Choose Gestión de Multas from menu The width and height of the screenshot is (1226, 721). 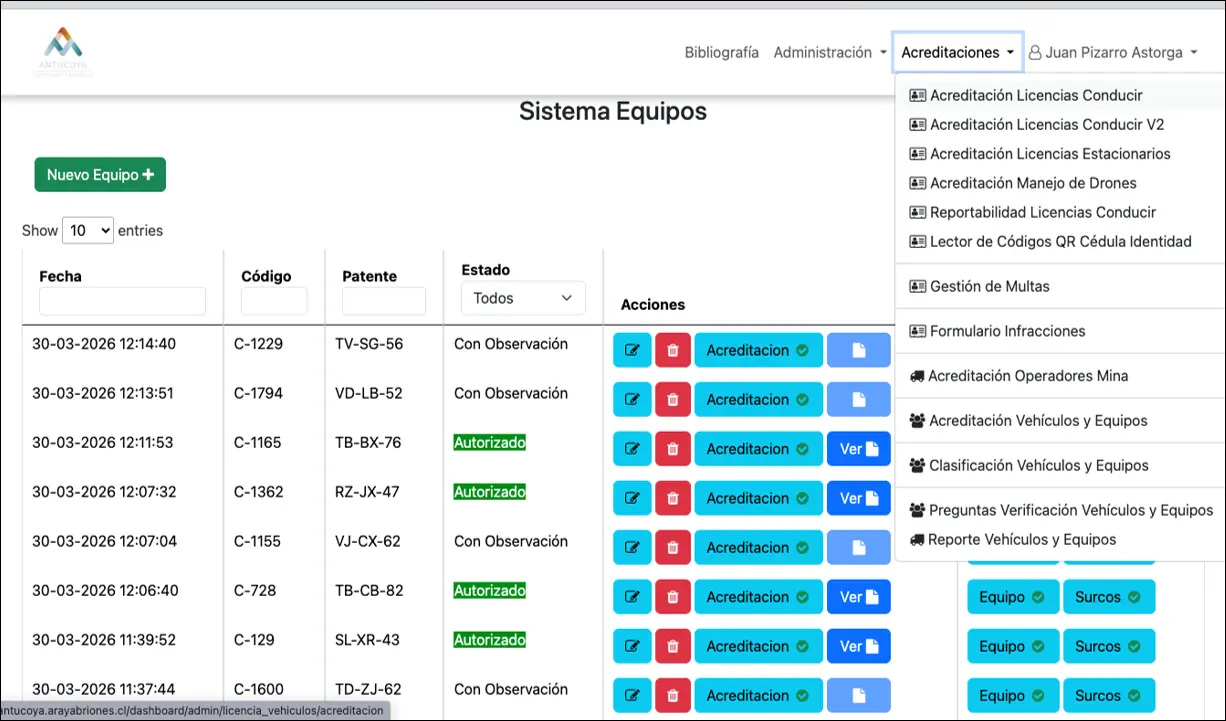989,286
